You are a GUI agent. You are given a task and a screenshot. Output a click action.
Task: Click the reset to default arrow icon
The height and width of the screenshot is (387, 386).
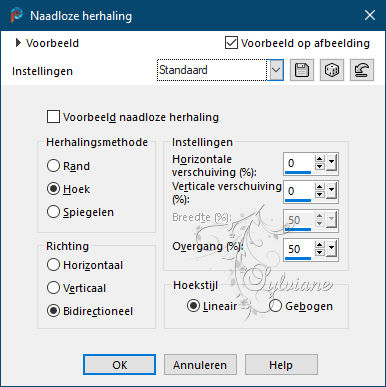tap(362, 70)
